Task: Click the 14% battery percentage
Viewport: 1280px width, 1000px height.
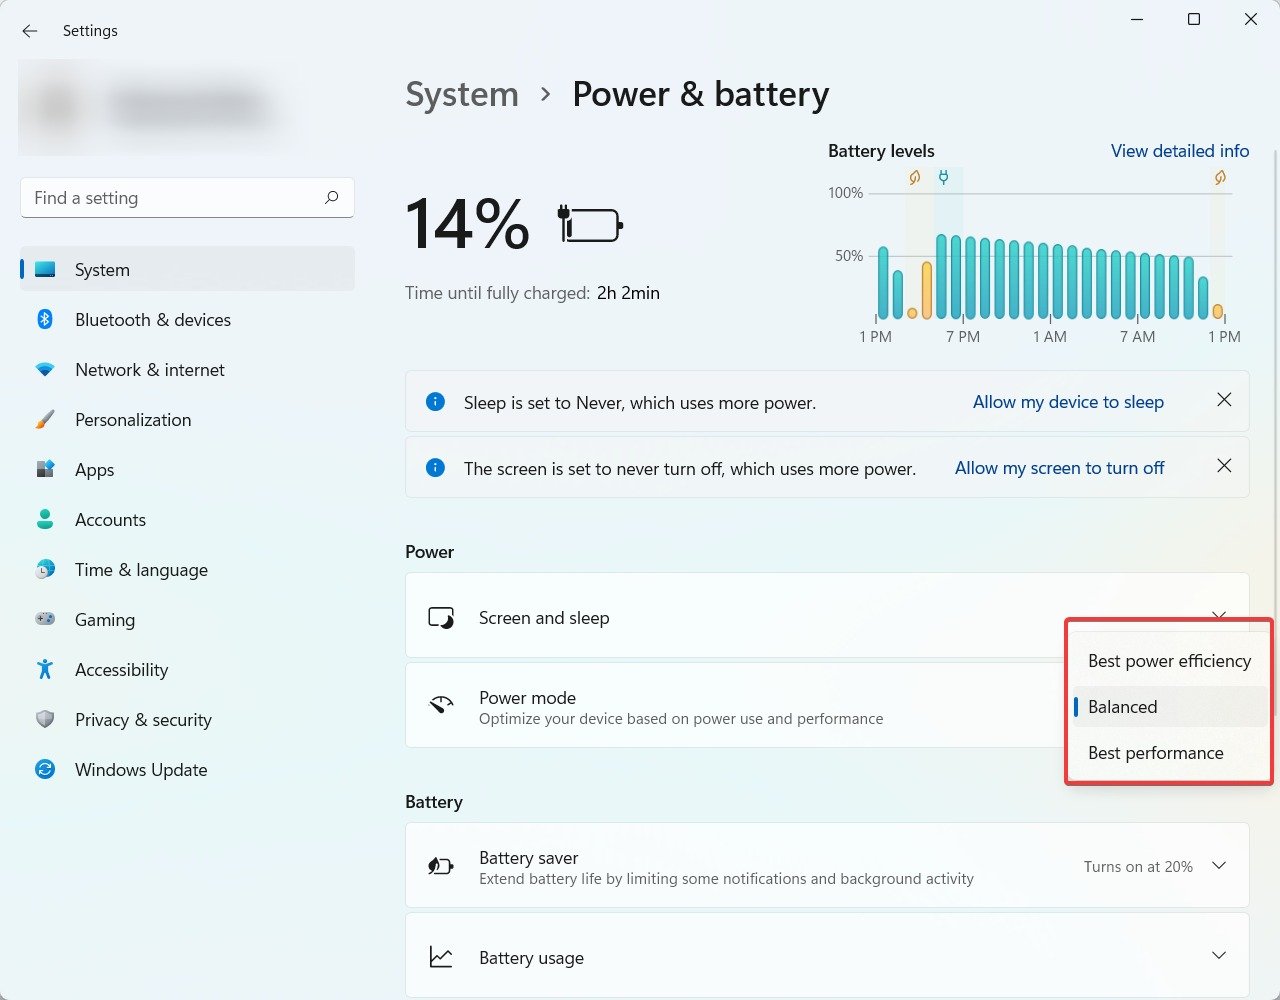Action: point(467,224)
